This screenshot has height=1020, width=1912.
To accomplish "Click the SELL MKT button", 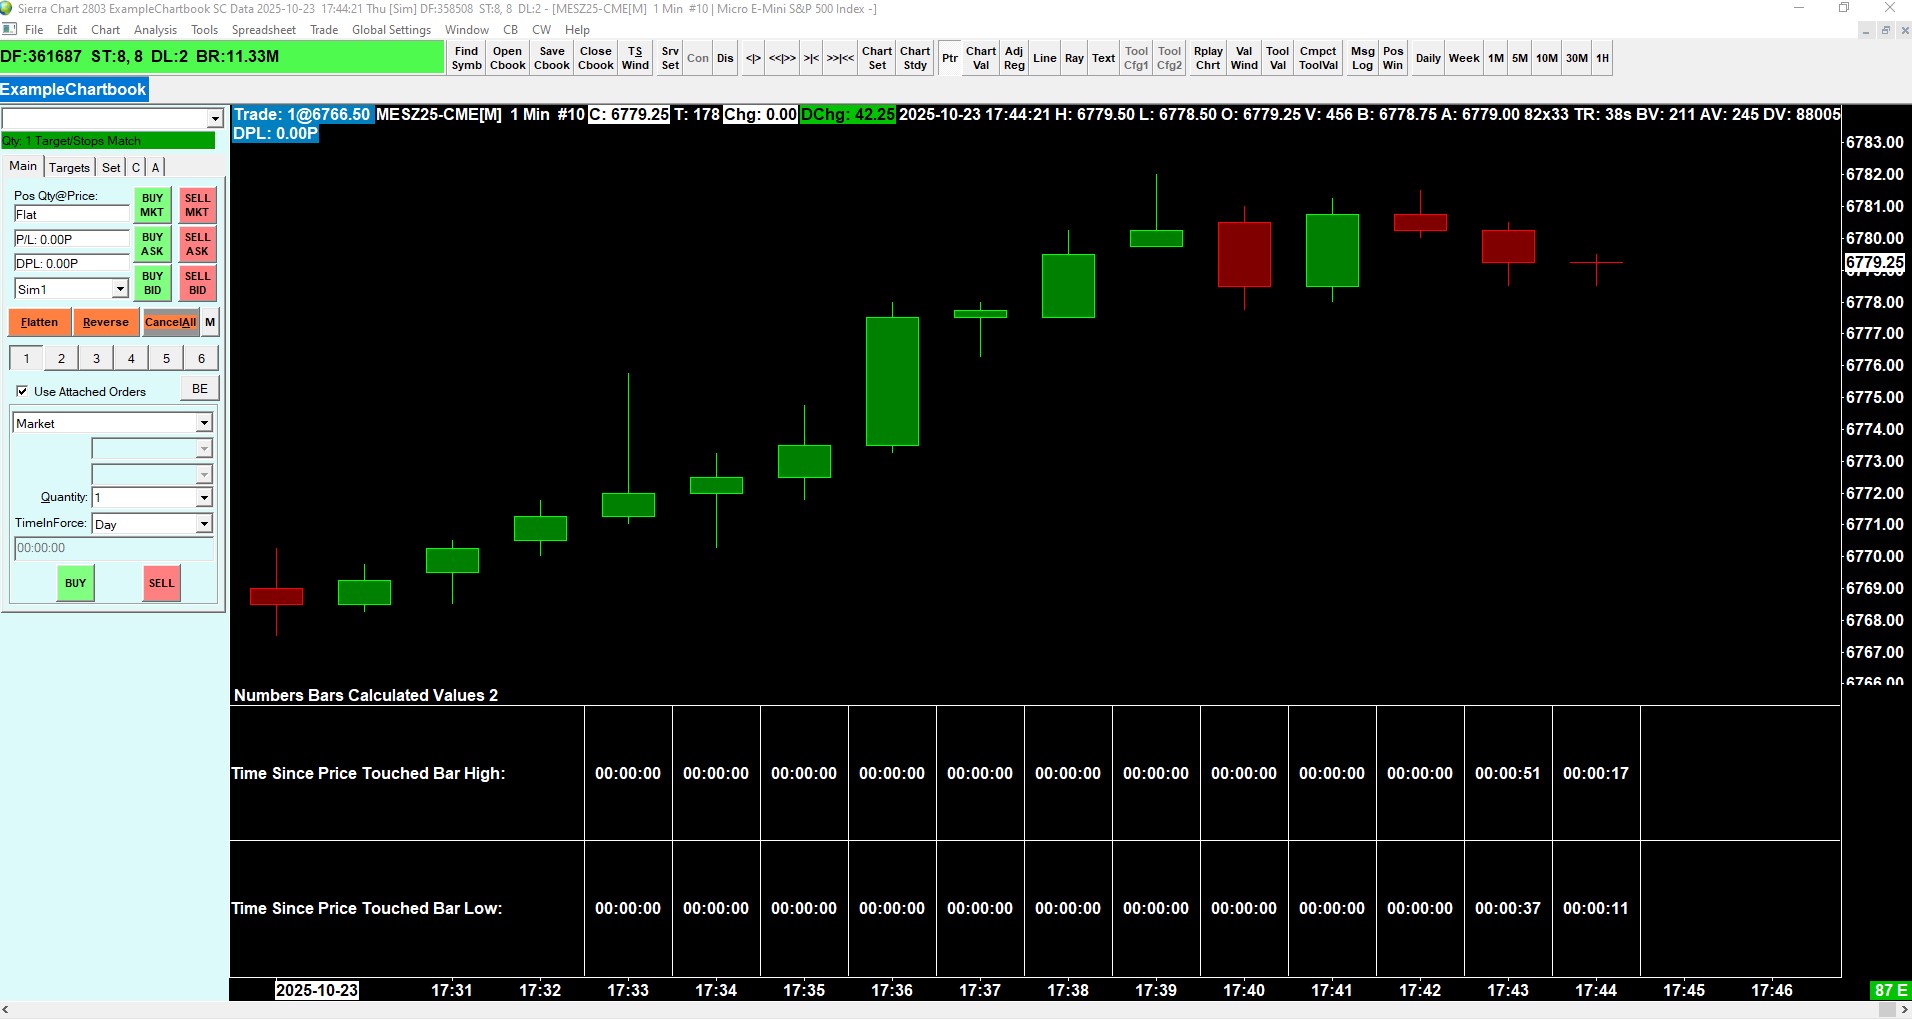I will click(198, 205).
